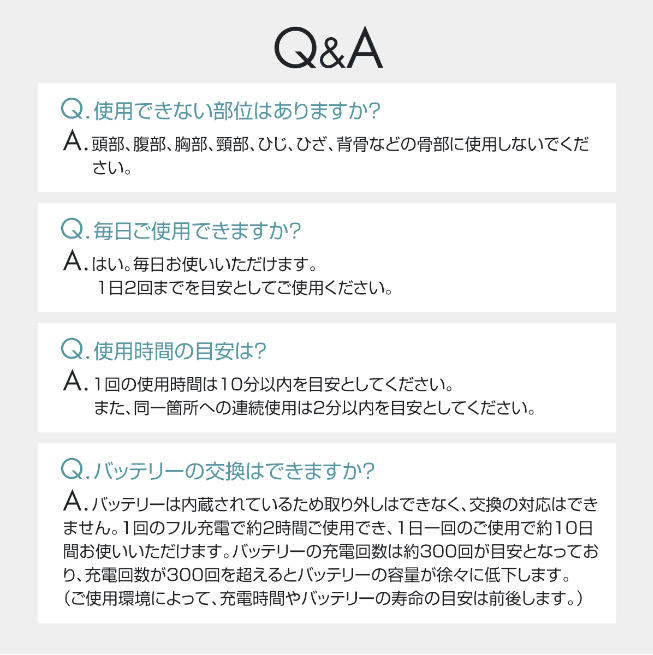653x655 pixels.
Task: Click the A mark before はい。毎日お使いいただけます
Action: (72, 263)
